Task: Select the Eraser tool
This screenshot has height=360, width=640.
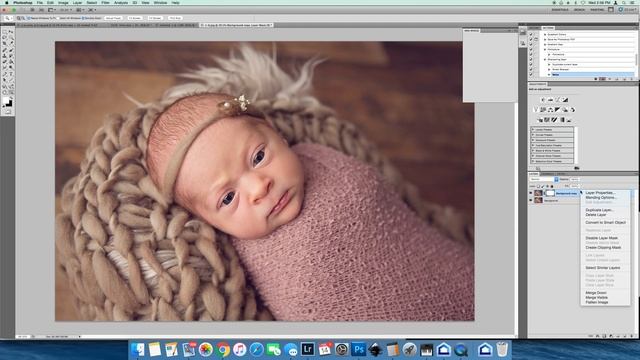Action: tap(4, 62)
